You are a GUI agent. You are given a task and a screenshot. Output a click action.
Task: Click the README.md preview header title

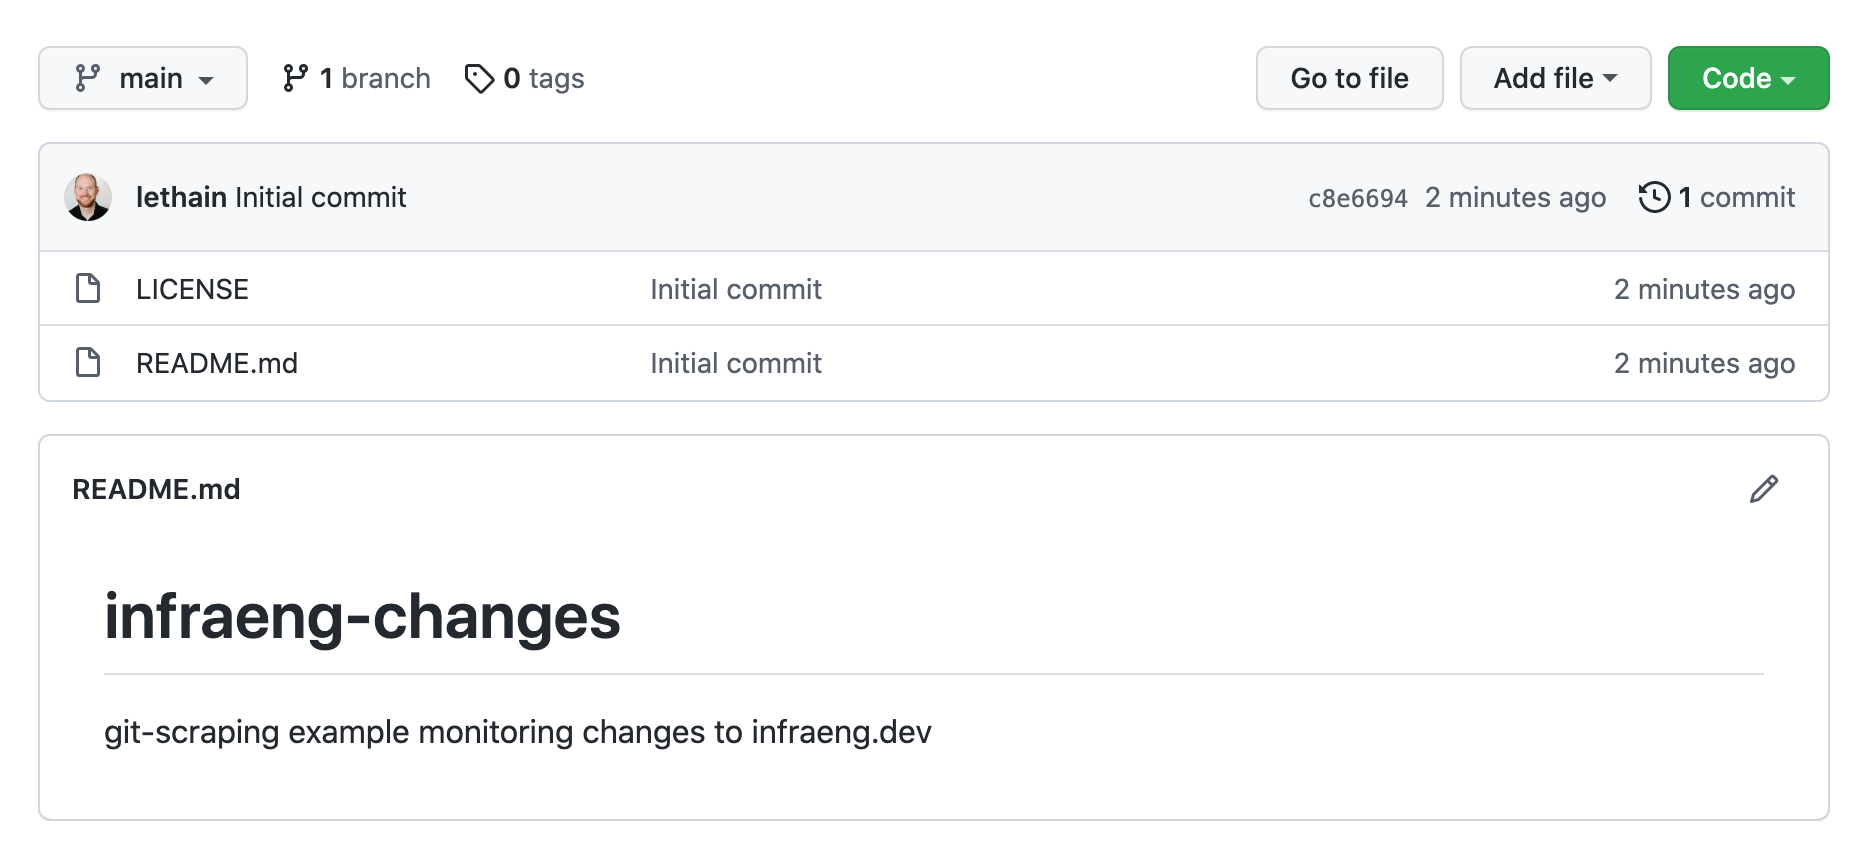click(x=156, y=489)
